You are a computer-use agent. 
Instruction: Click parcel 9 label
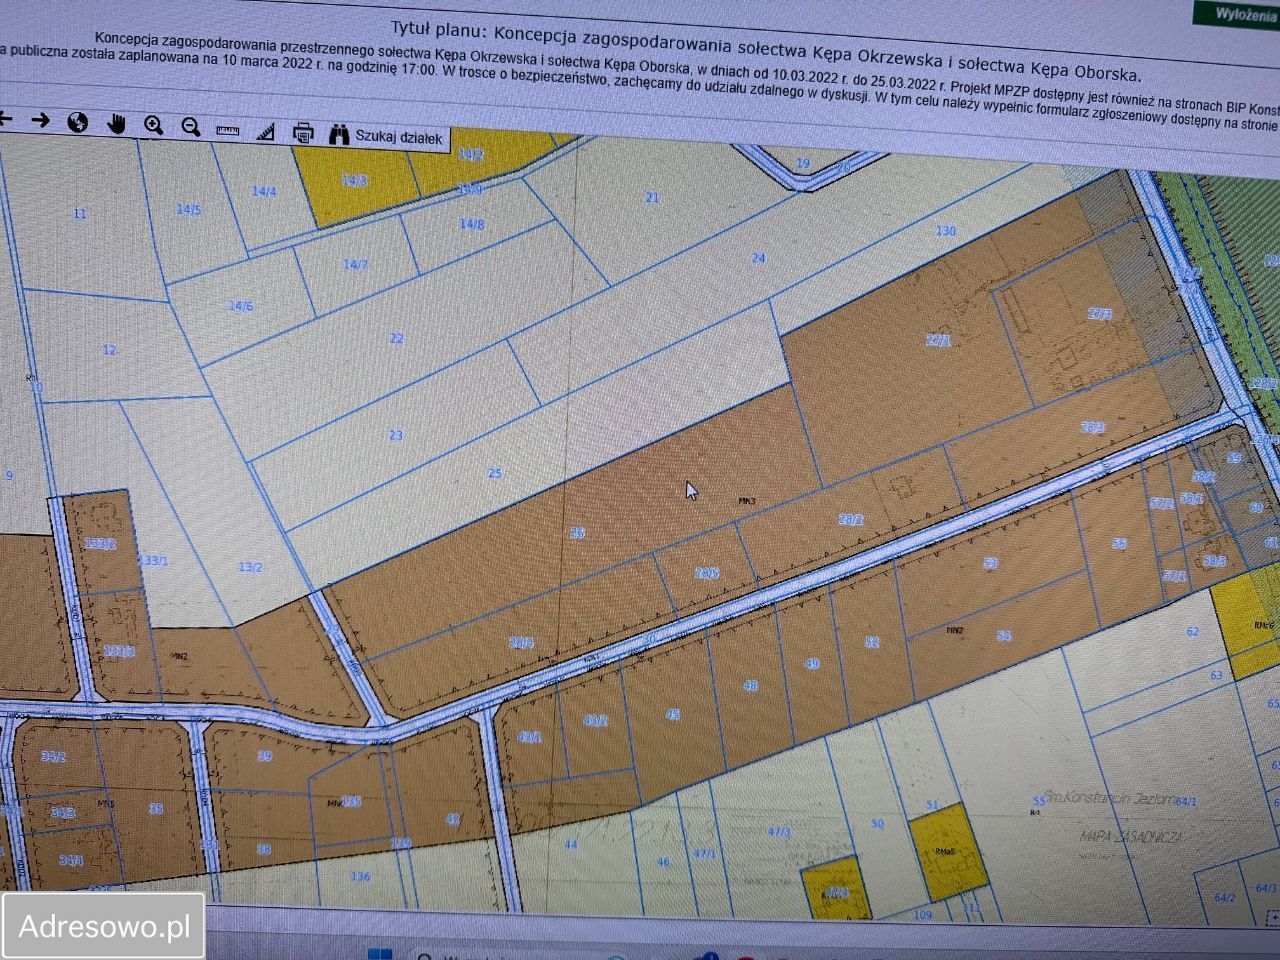pos(10,475)
